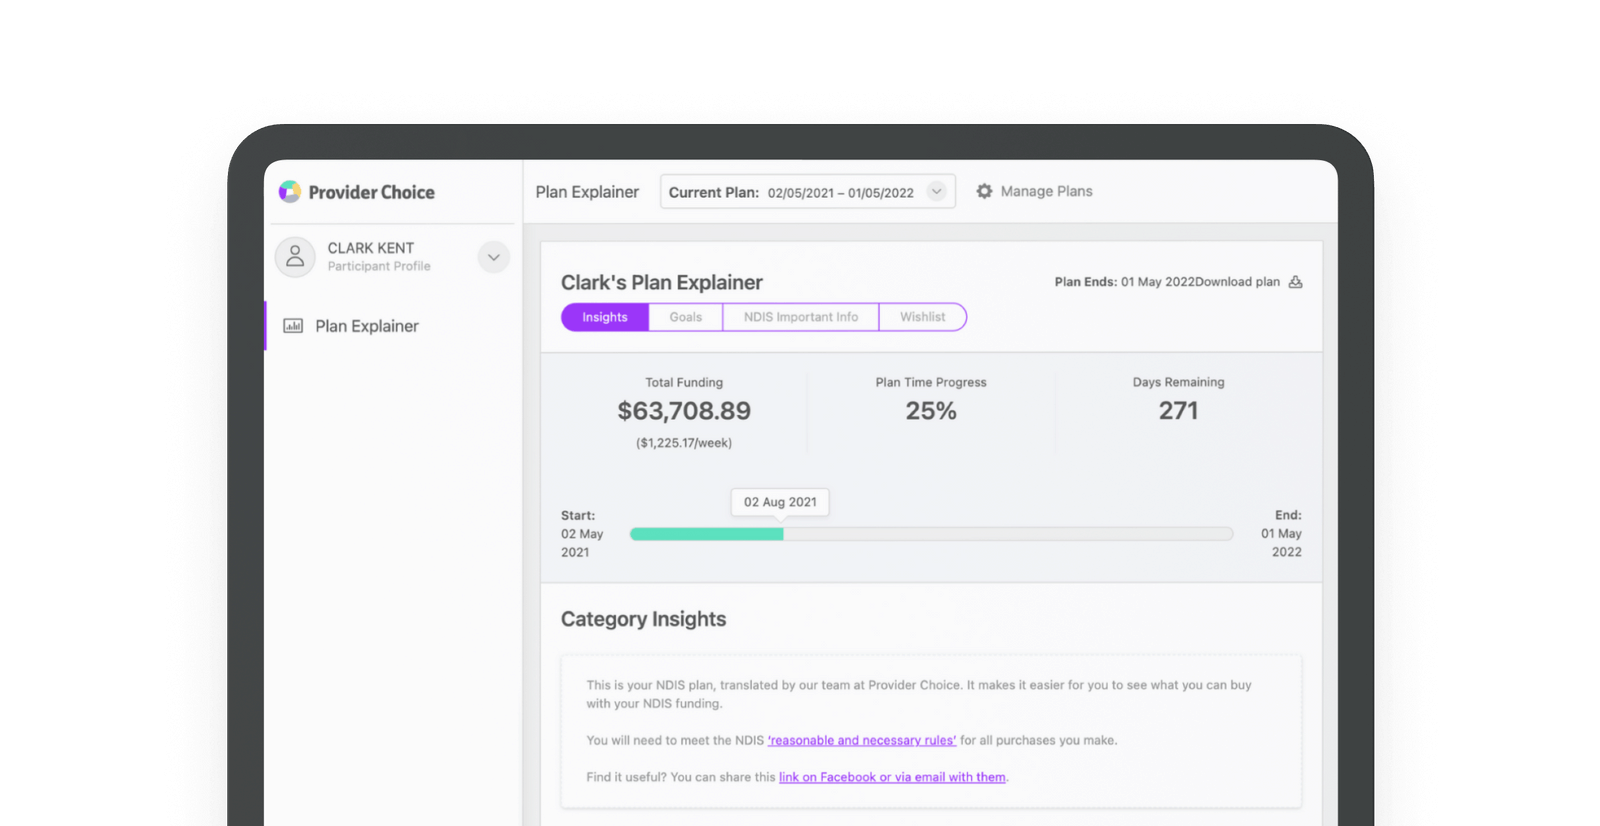
Task: Select the Insights tab
Action: (605, 317)
